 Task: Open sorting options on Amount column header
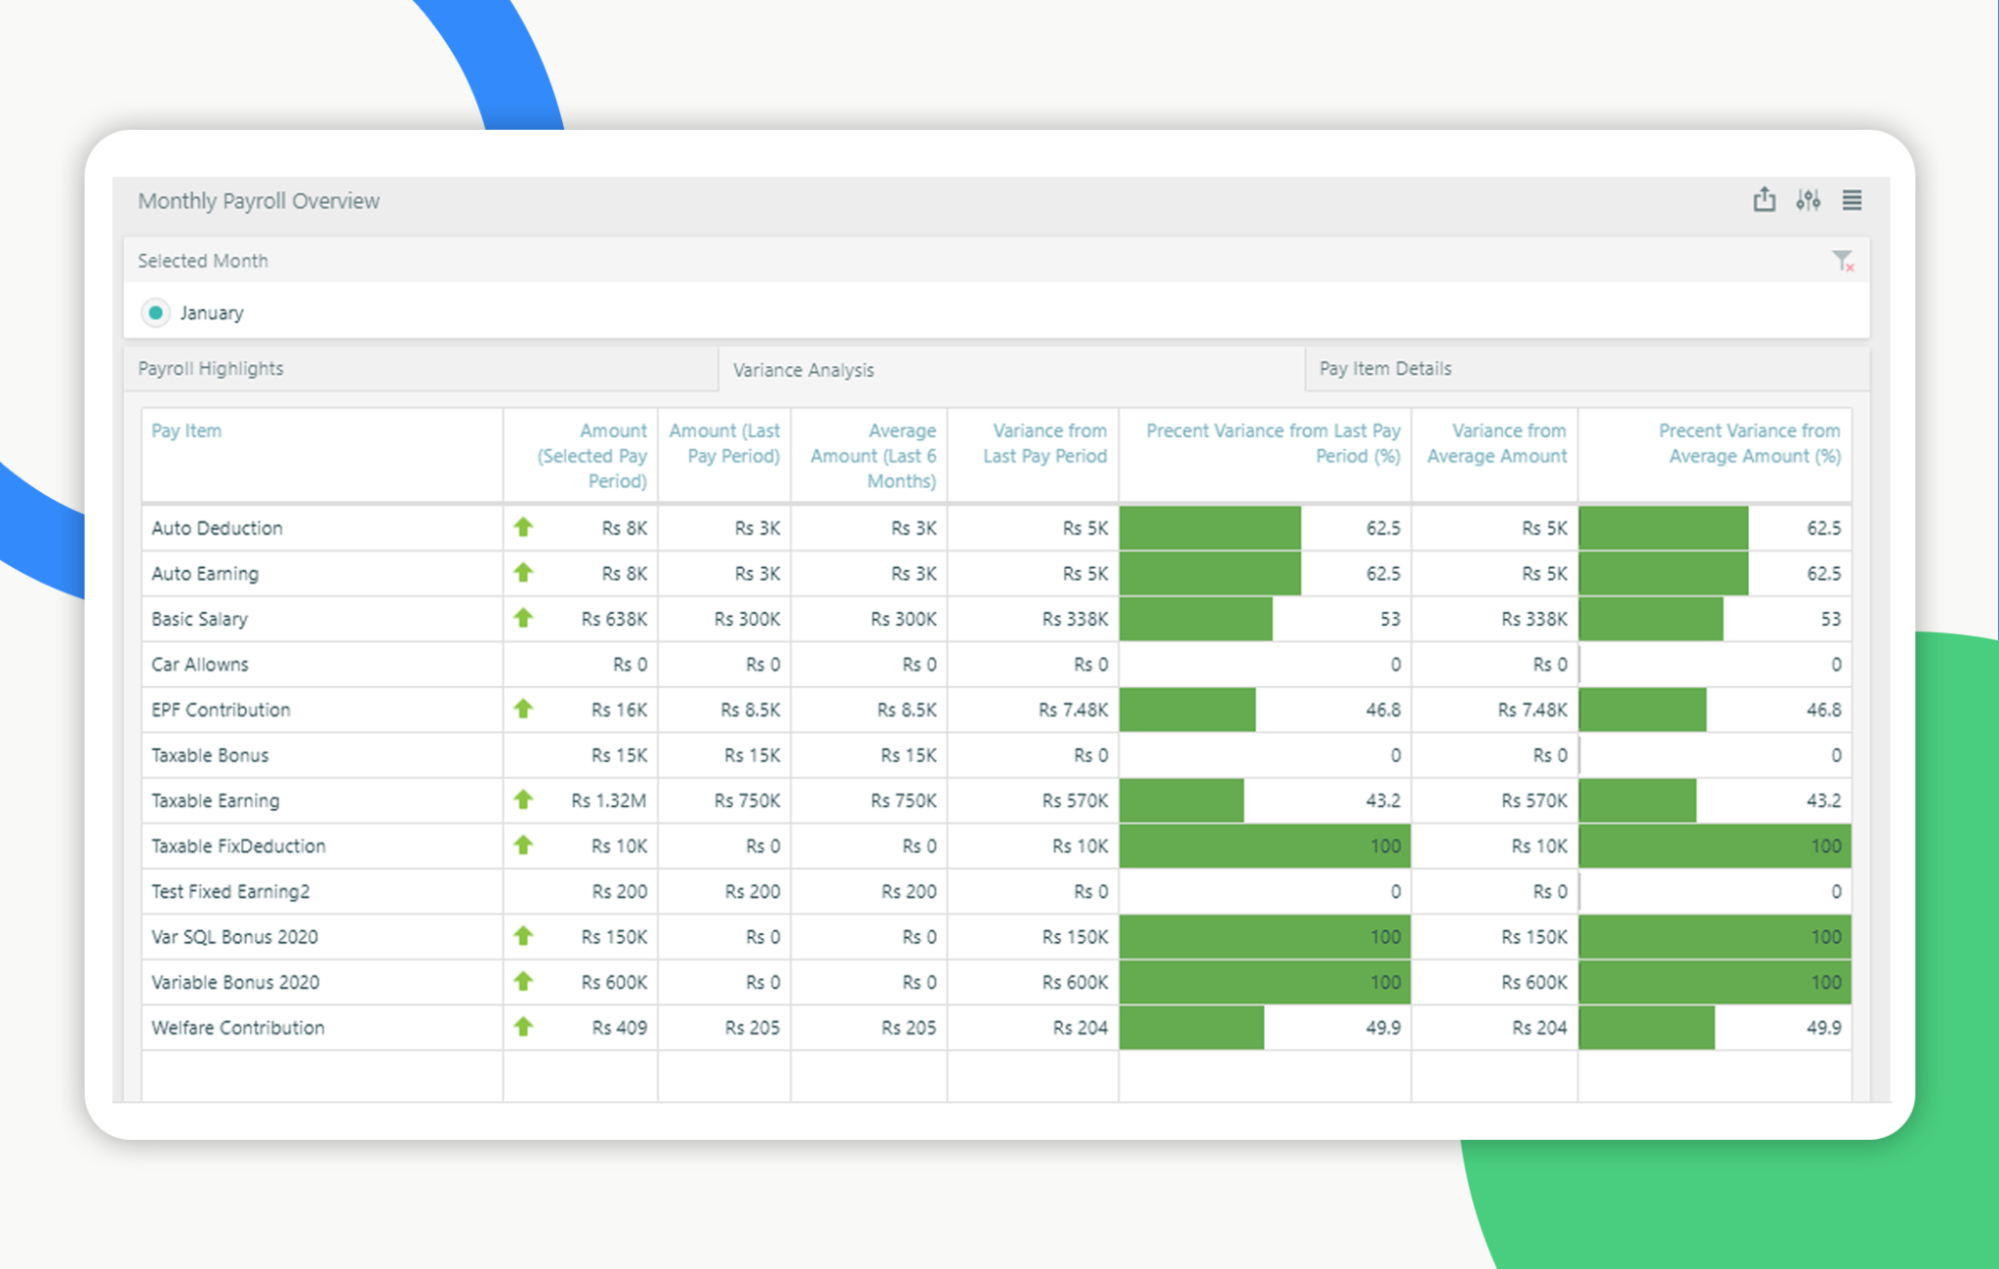(594, 455)
